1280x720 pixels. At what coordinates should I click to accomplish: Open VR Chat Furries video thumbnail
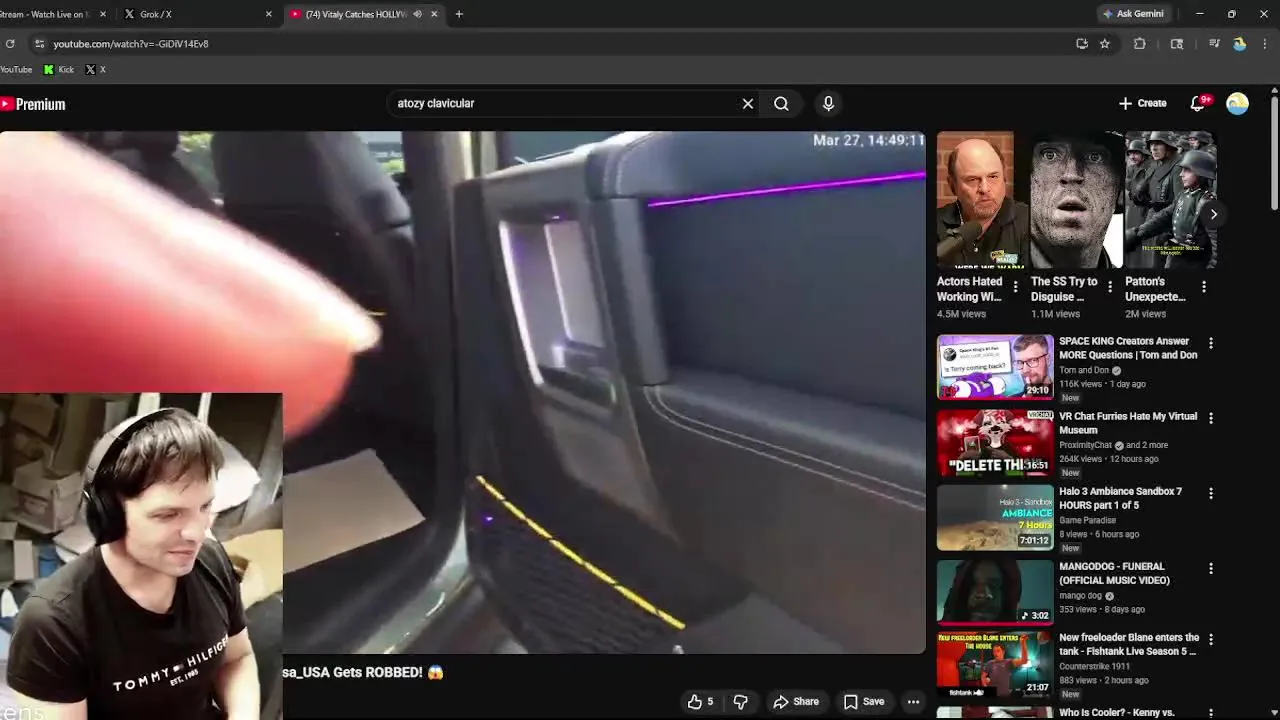click(995, 442)
